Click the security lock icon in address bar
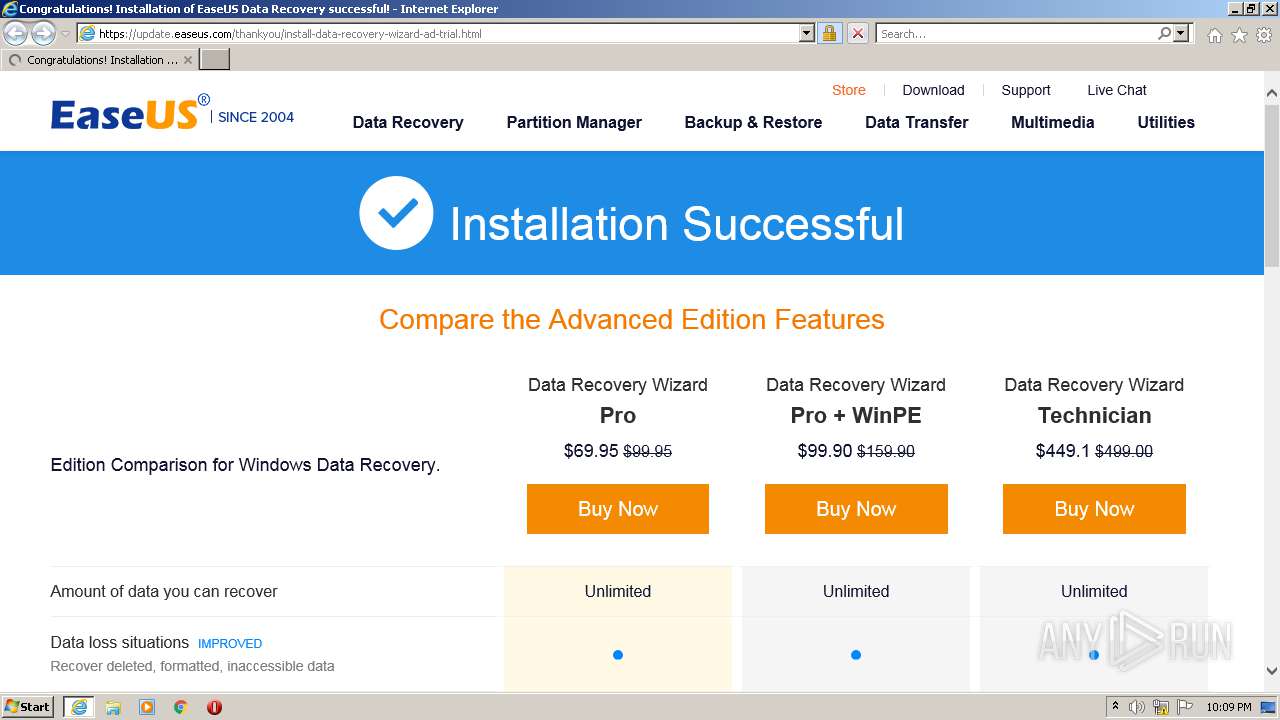This screenshot has width=1280, height=720. [829, 33]
